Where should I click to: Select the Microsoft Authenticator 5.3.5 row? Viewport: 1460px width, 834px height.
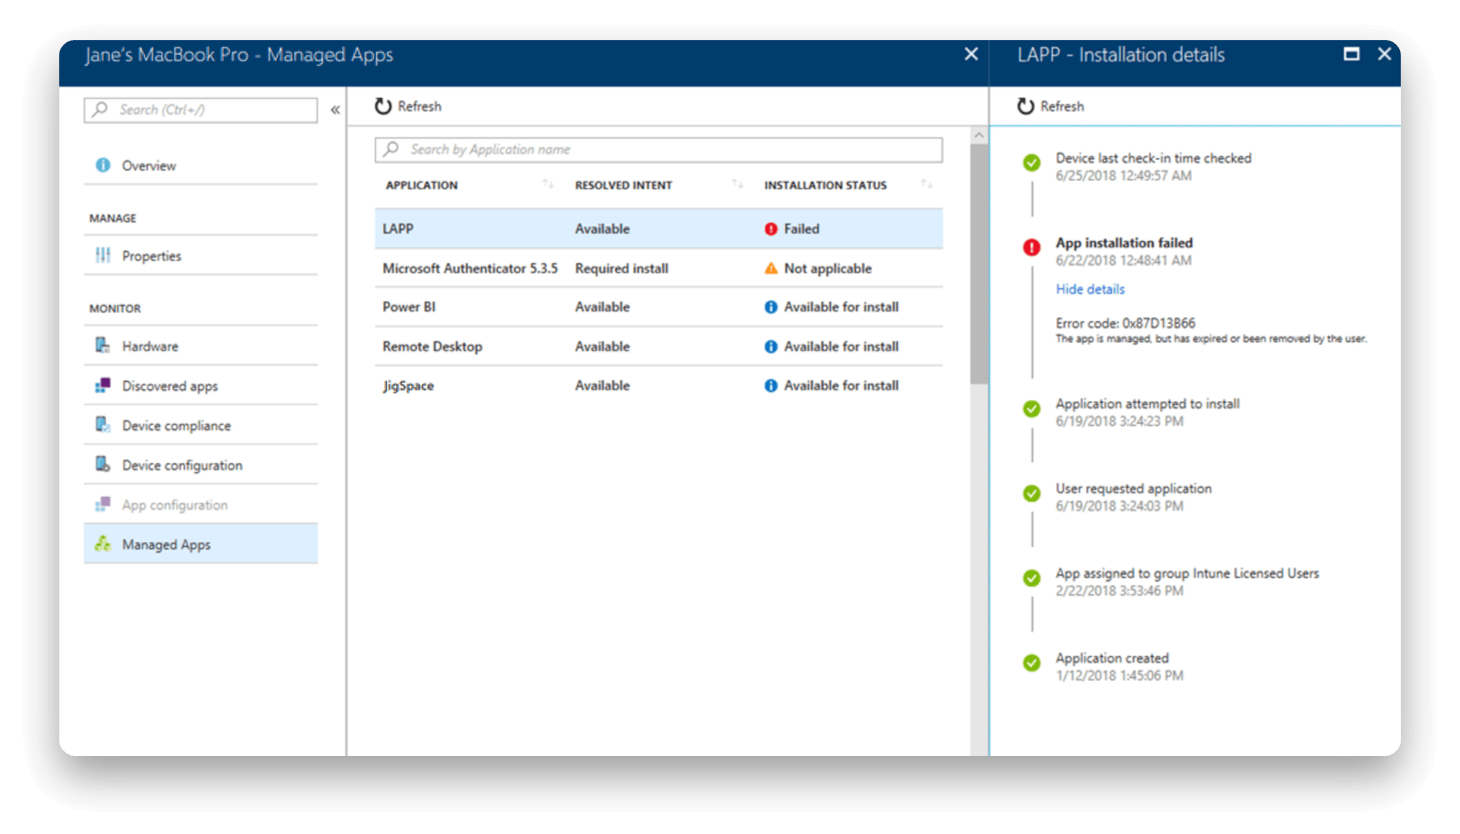659,268
